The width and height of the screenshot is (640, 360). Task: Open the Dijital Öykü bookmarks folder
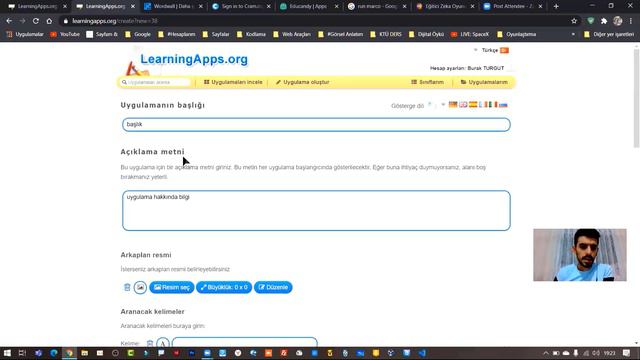[426, 34]
